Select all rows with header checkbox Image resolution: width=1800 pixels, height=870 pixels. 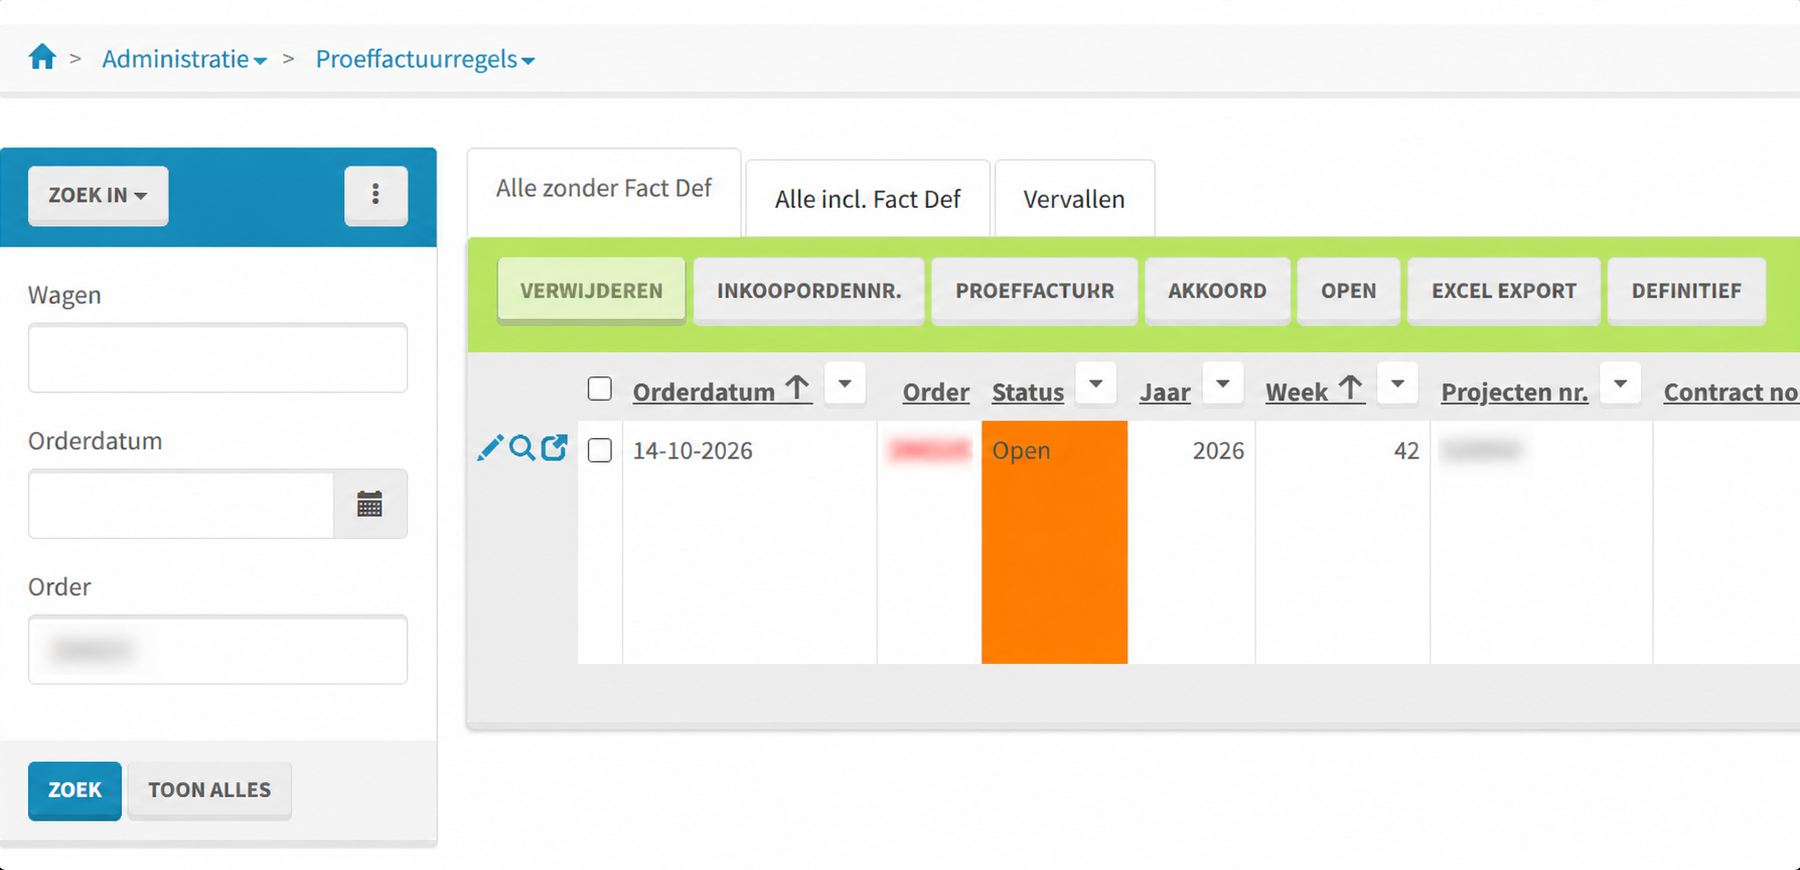tap(600, 388)
